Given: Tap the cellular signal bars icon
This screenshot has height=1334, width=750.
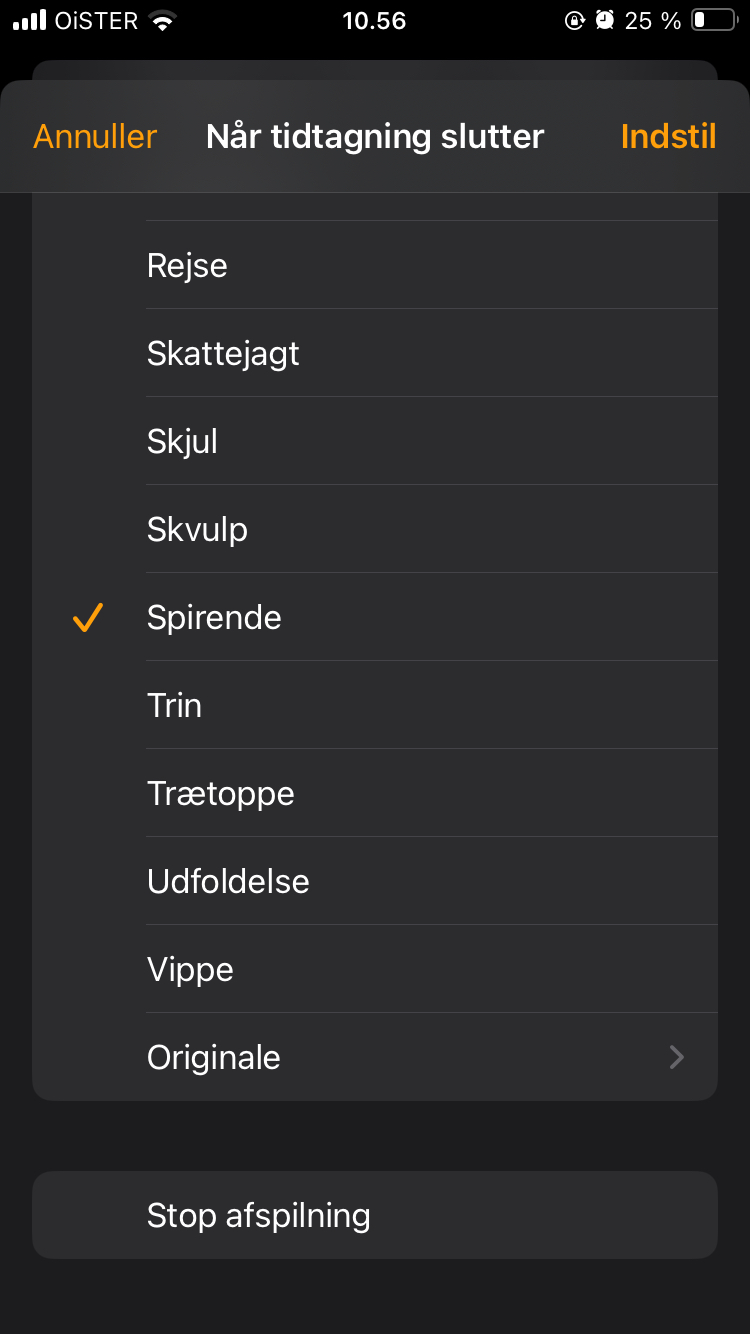Looking at the screenshot, I should click(x=30, y=20).
